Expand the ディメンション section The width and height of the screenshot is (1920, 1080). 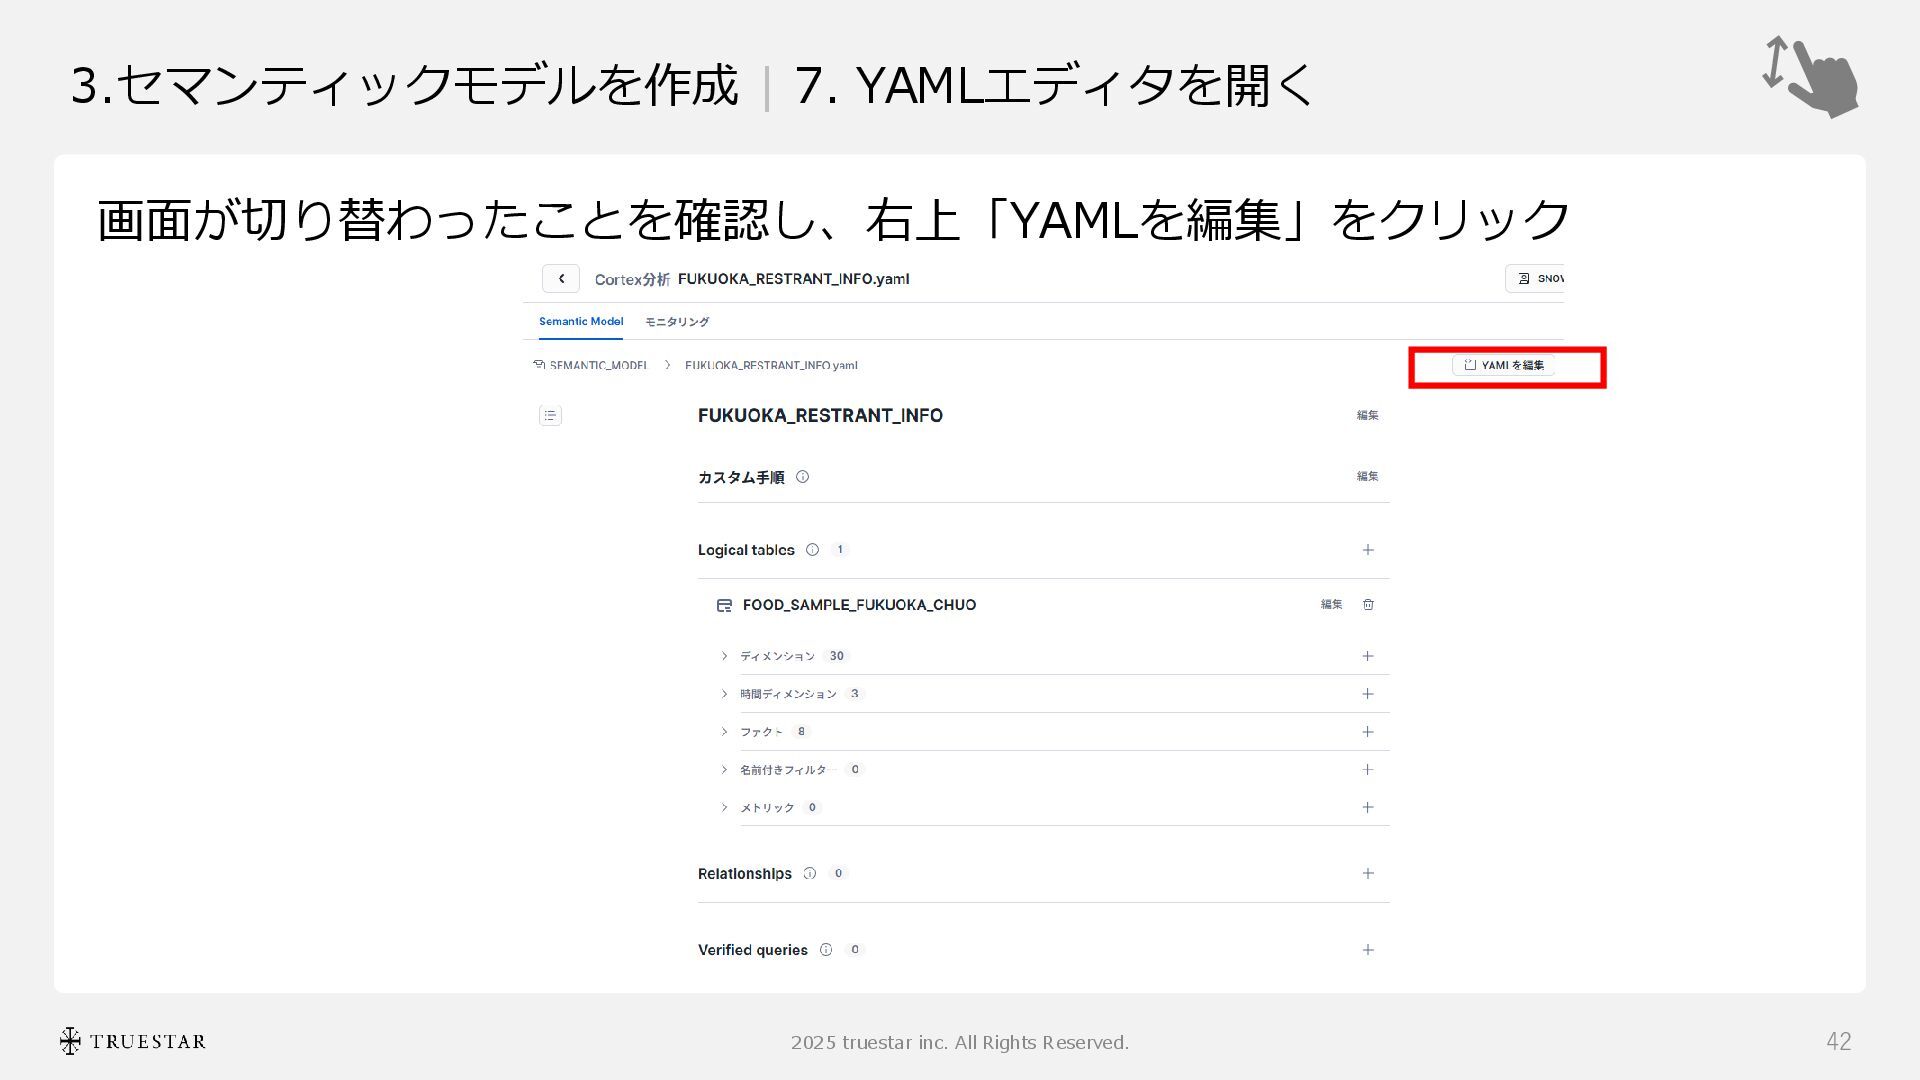[x=725, y=656]
